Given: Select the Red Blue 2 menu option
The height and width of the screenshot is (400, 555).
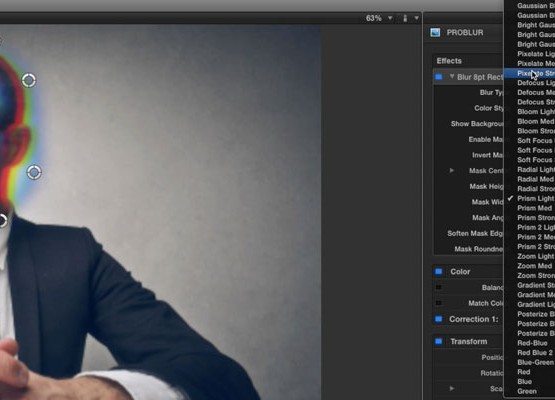Looking at the screenshot, I should 534,353.
